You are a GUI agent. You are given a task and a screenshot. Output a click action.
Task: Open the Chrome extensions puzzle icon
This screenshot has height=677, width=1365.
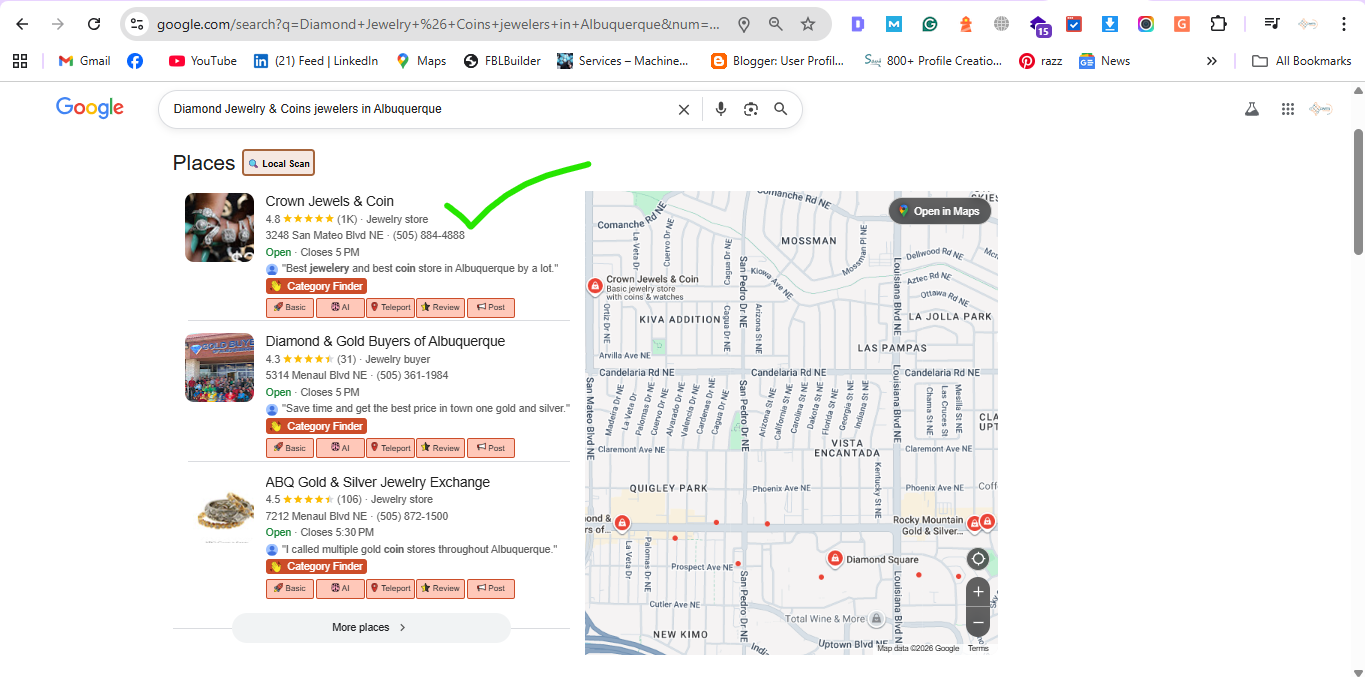click(x=1218, y=24)
